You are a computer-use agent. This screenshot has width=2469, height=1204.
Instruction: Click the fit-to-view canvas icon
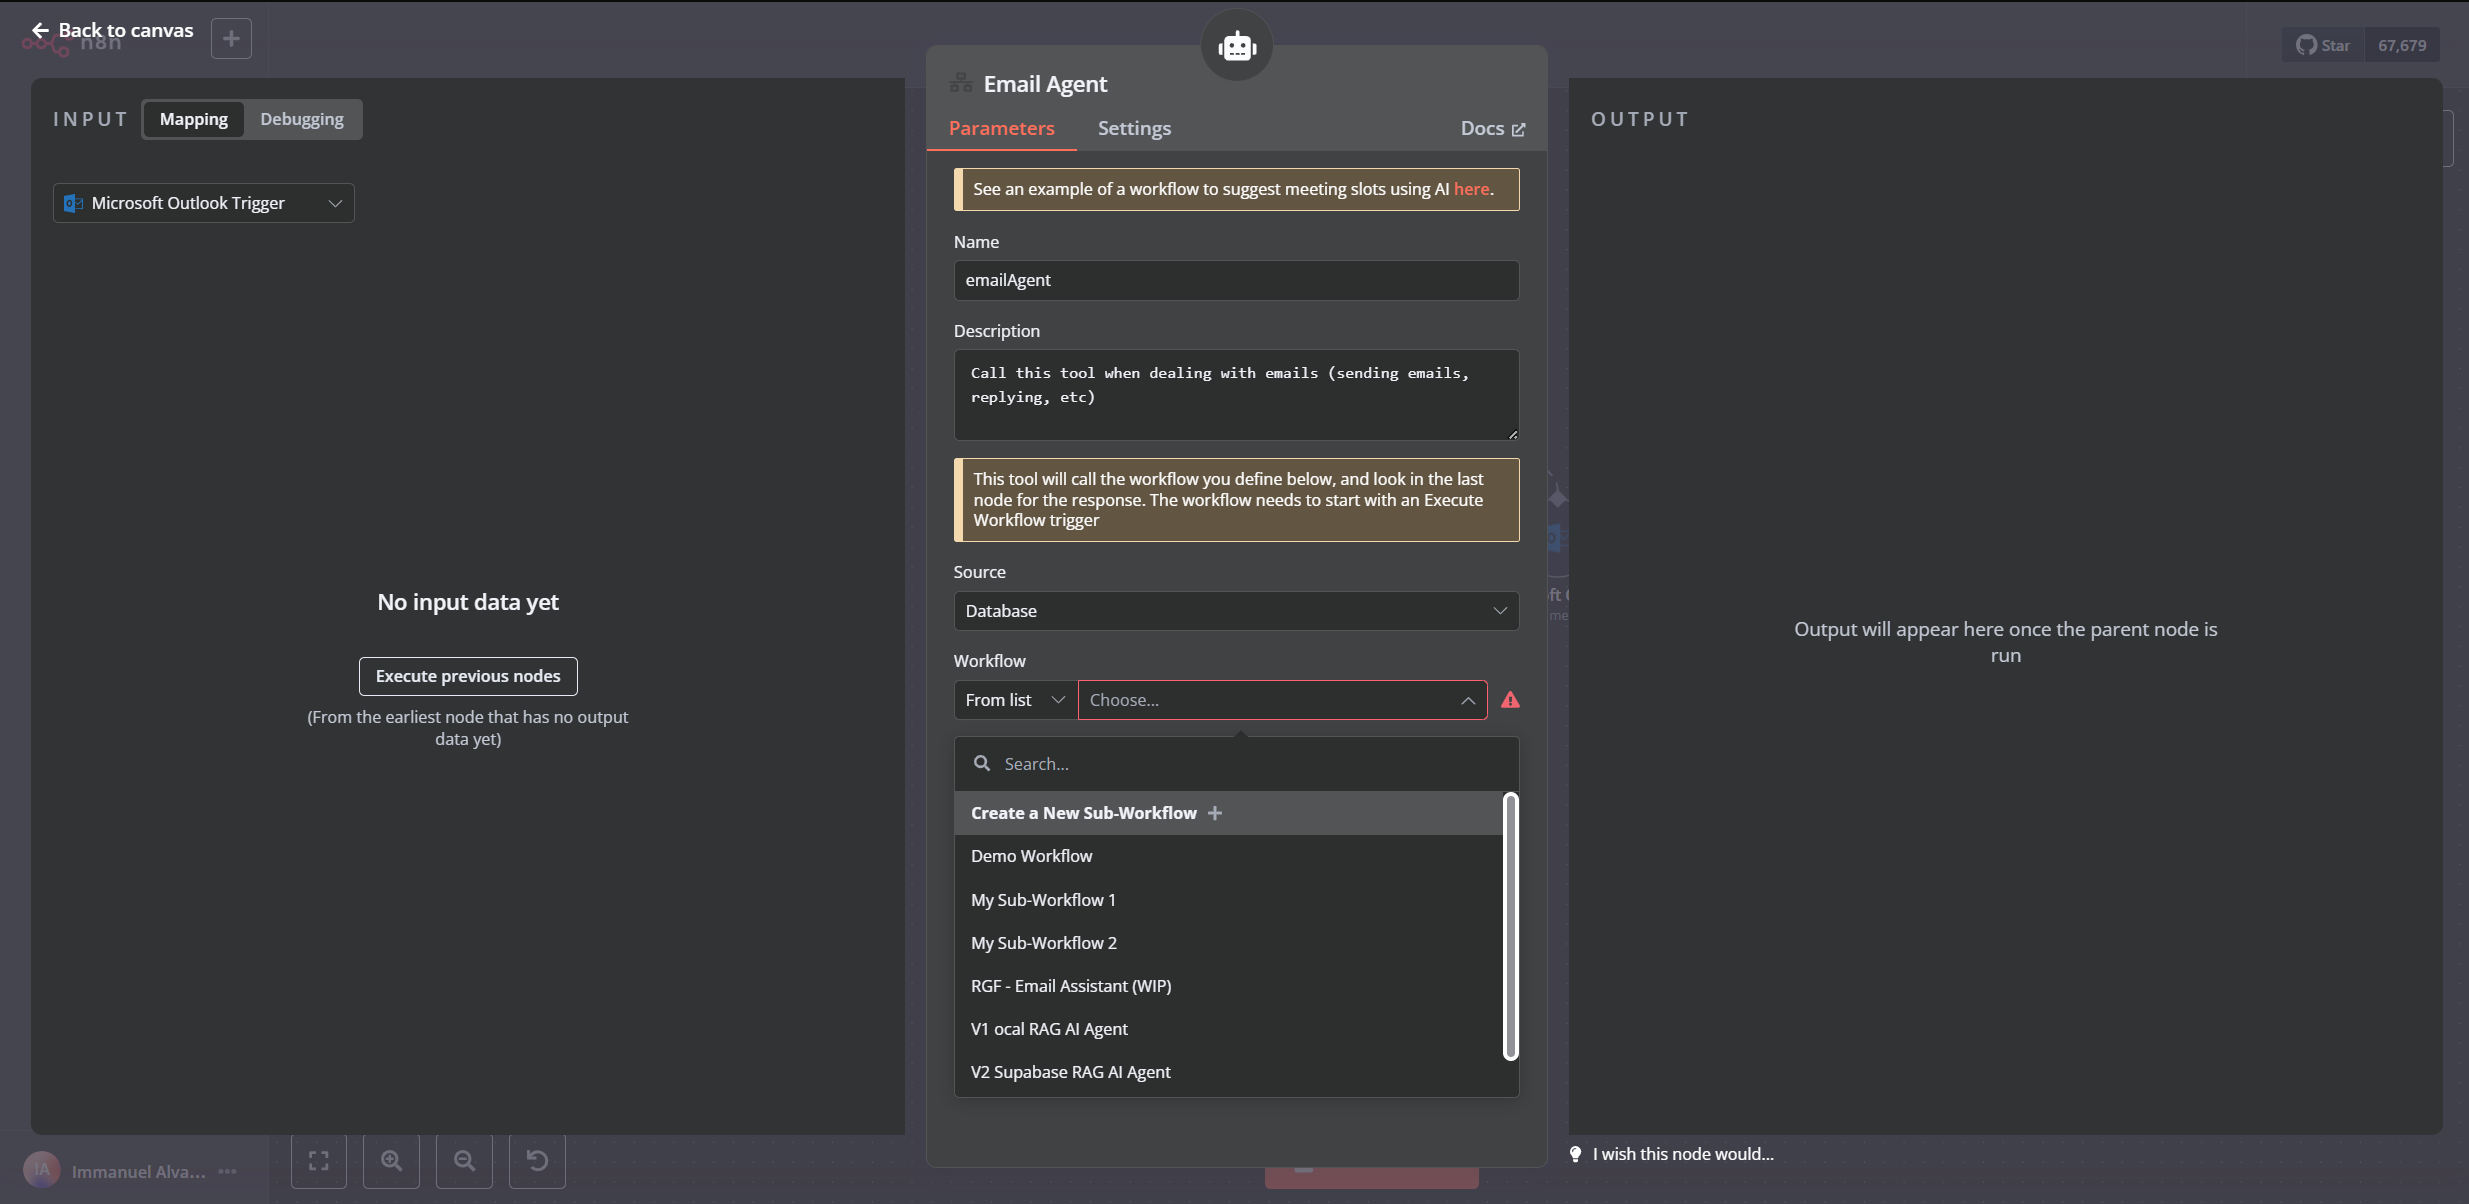point(319,1160)
